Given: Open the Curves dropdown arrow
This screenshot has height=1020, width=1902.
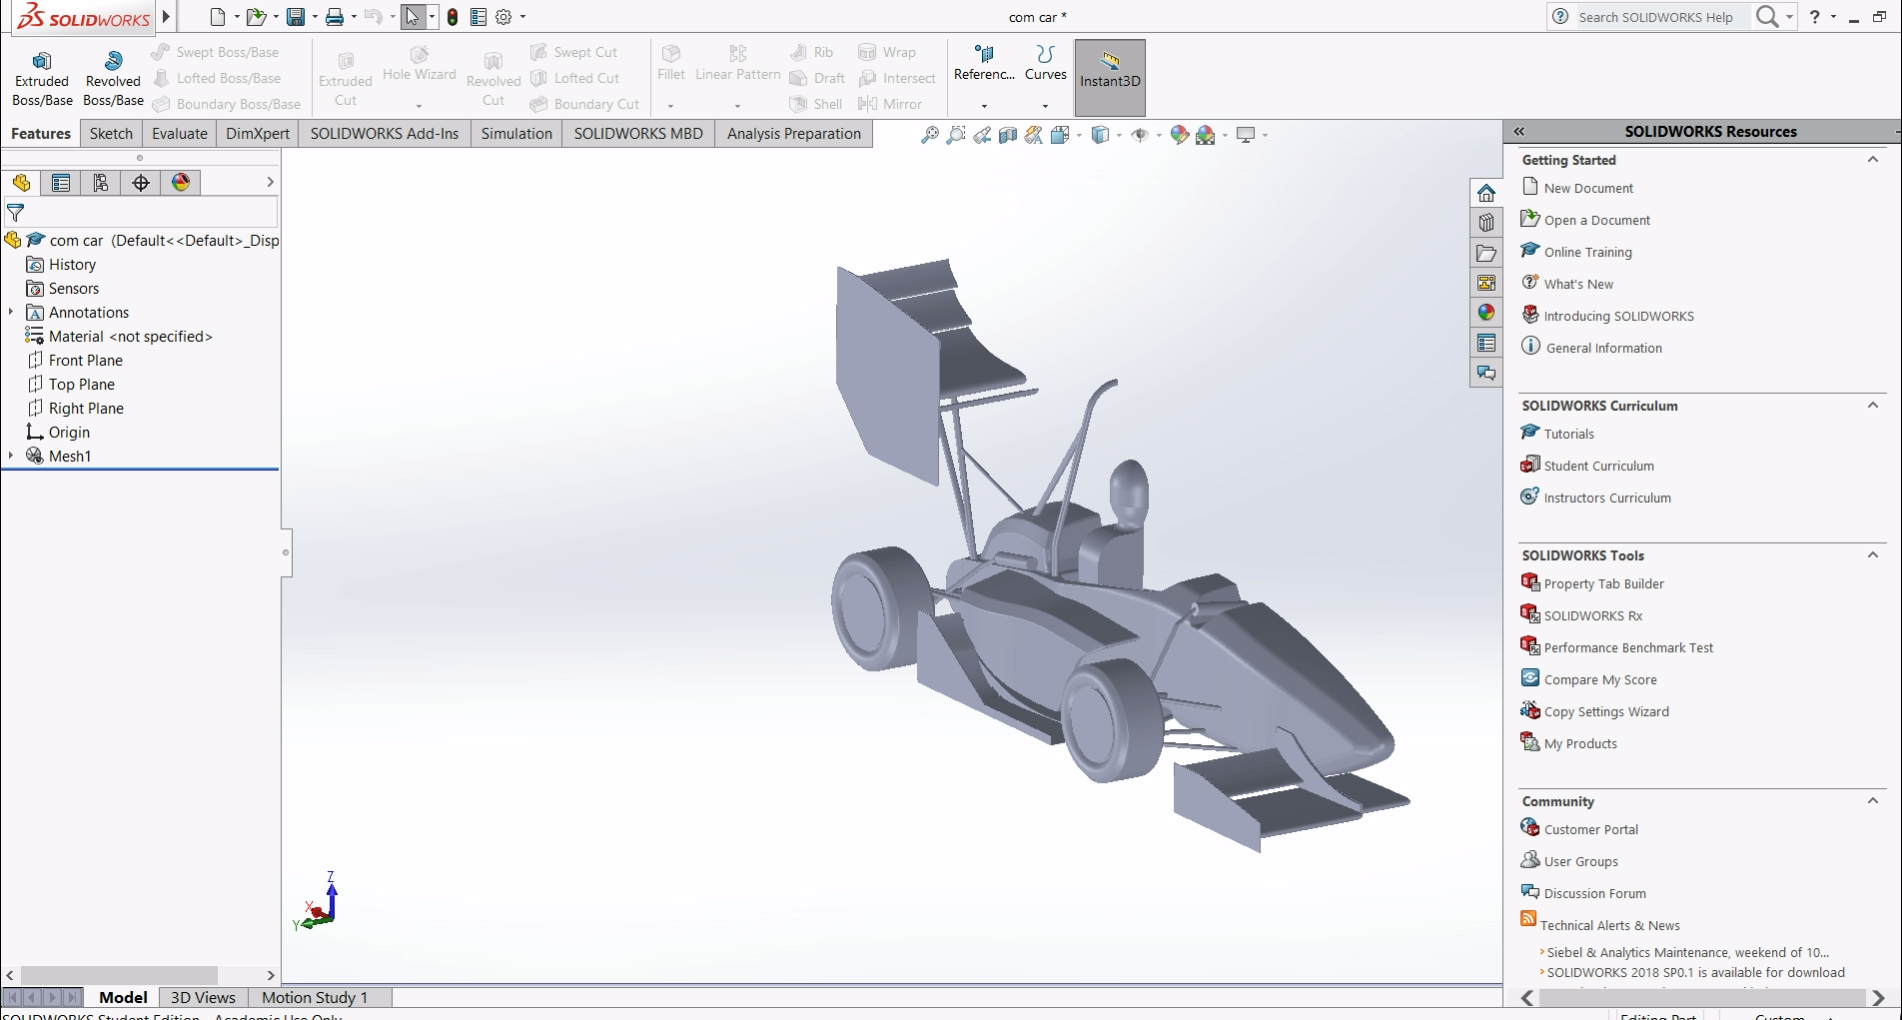Looking at the screenshot, I should click(x=1045, y=106).
